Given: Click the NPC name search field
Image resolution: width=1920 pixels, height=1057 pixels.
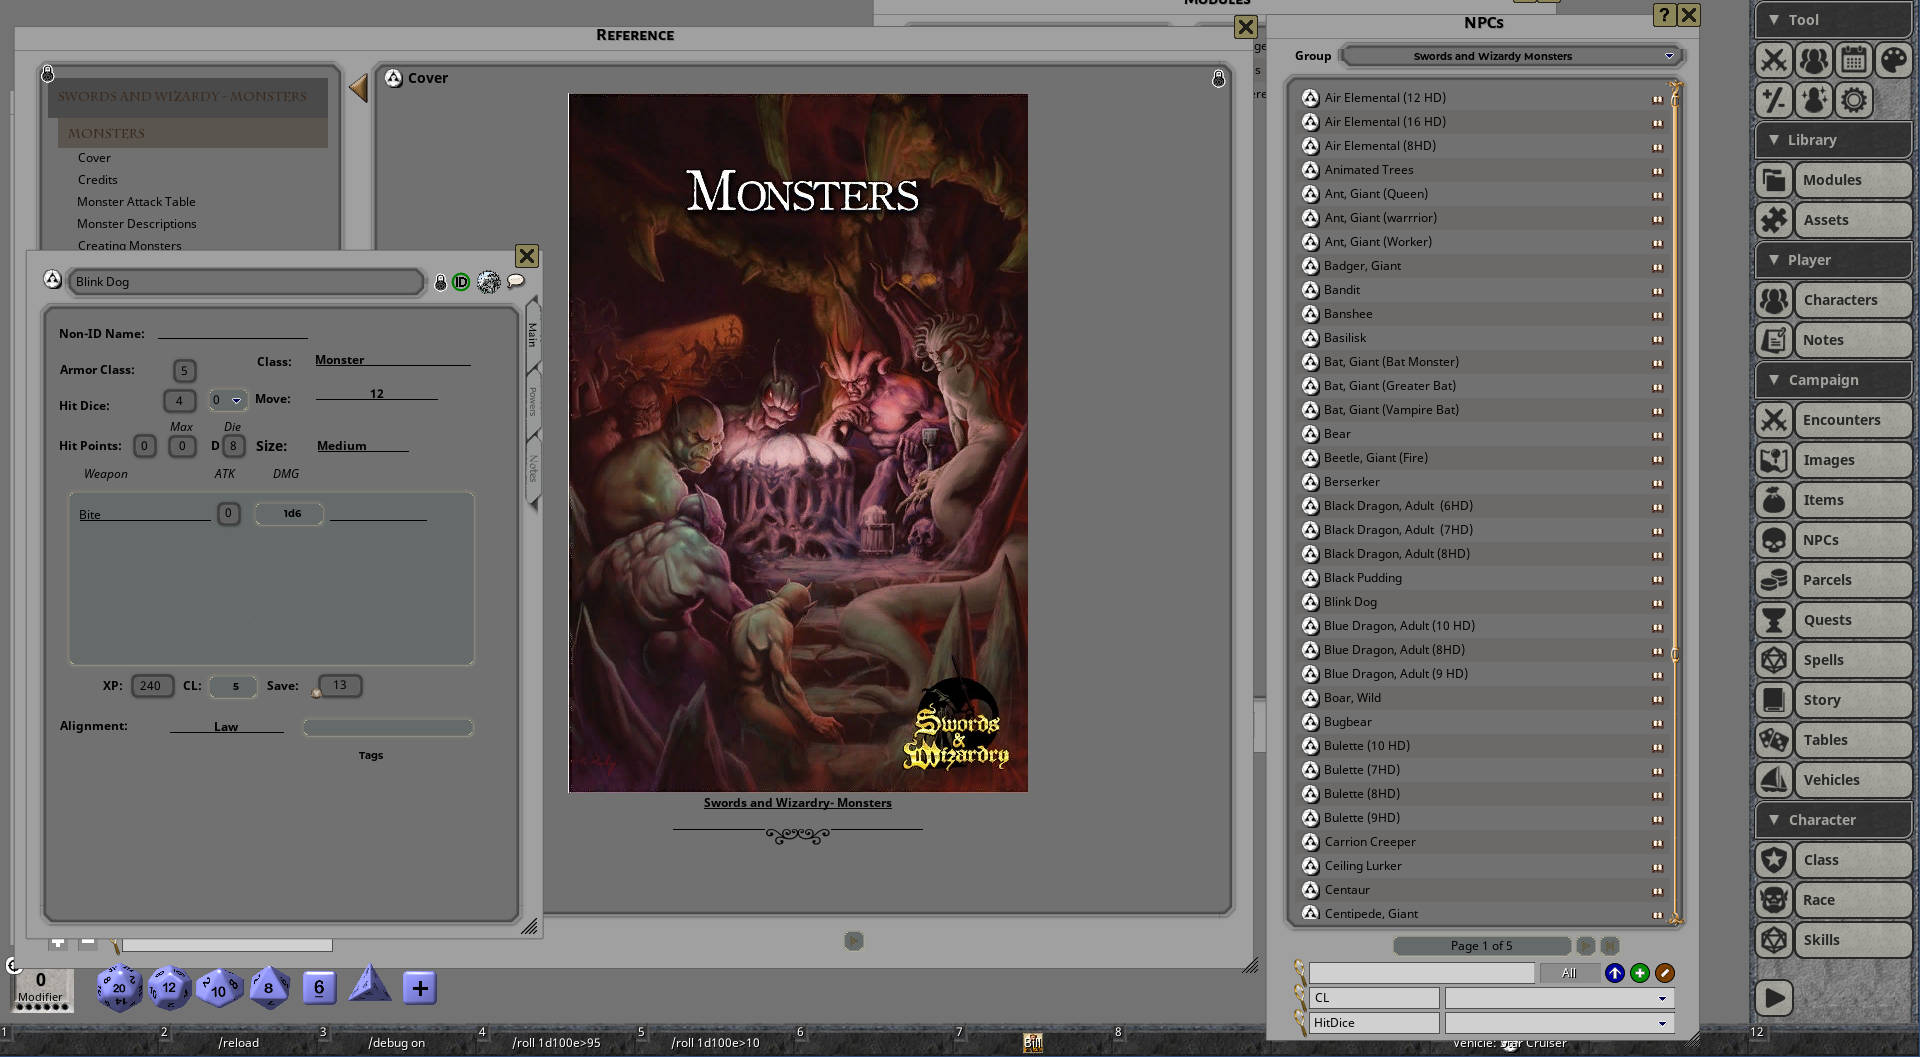Looking at the screenshot, I should tap(1421, 973).
